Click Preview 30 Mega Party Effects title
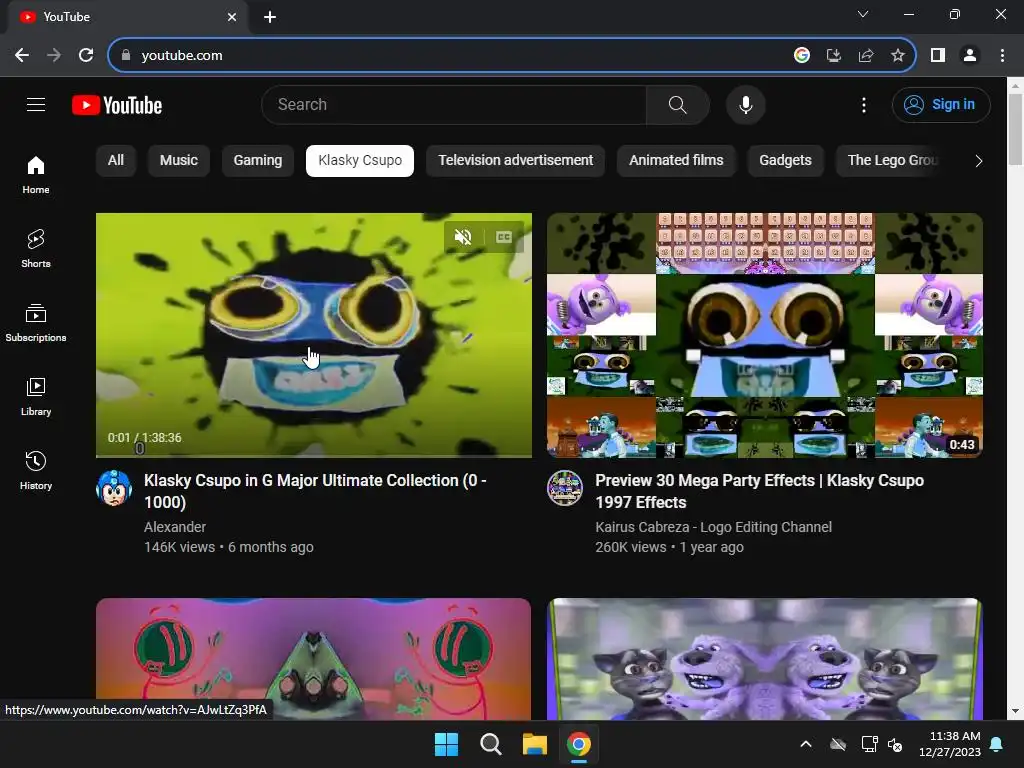Viewport: 1024px width, 768px height. pos(760,491)
